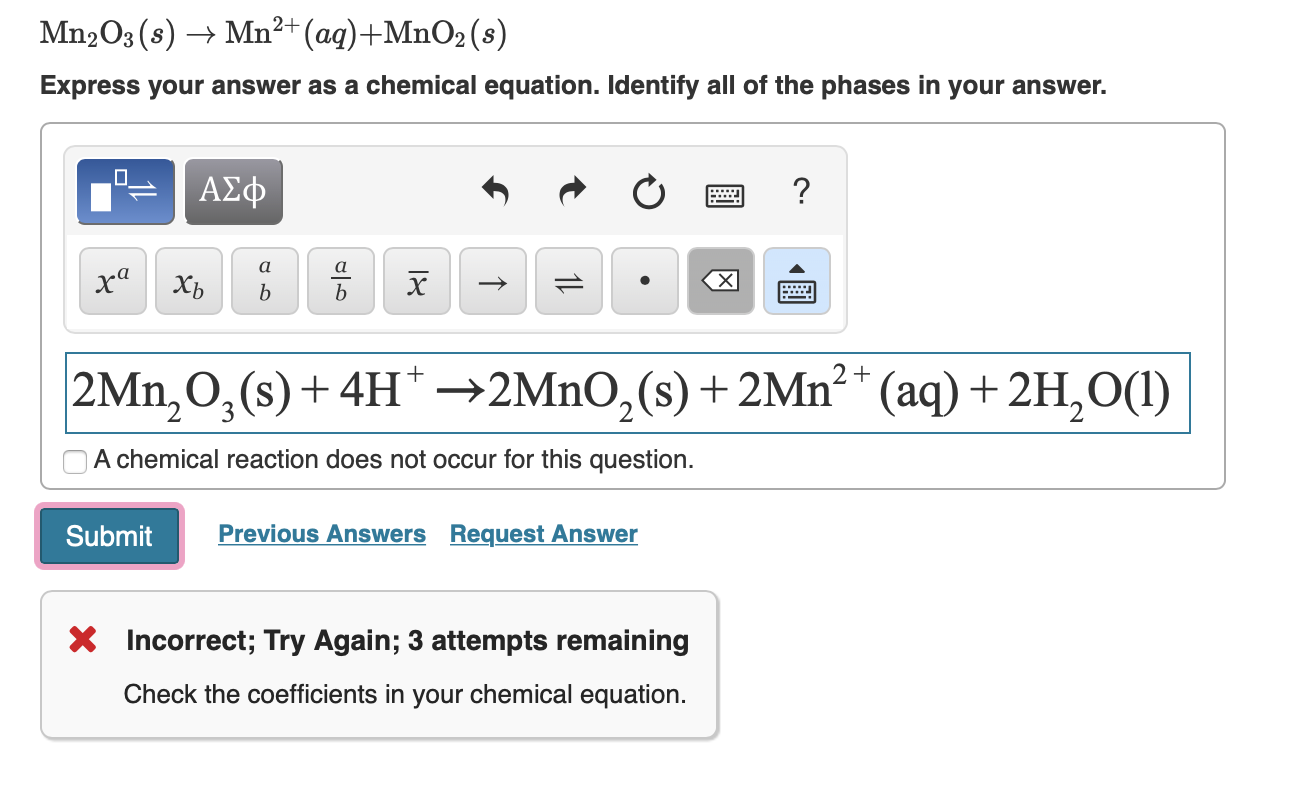Insert a fraction template
Viewport: 1308px width, 790px height.
coord(340,280)
